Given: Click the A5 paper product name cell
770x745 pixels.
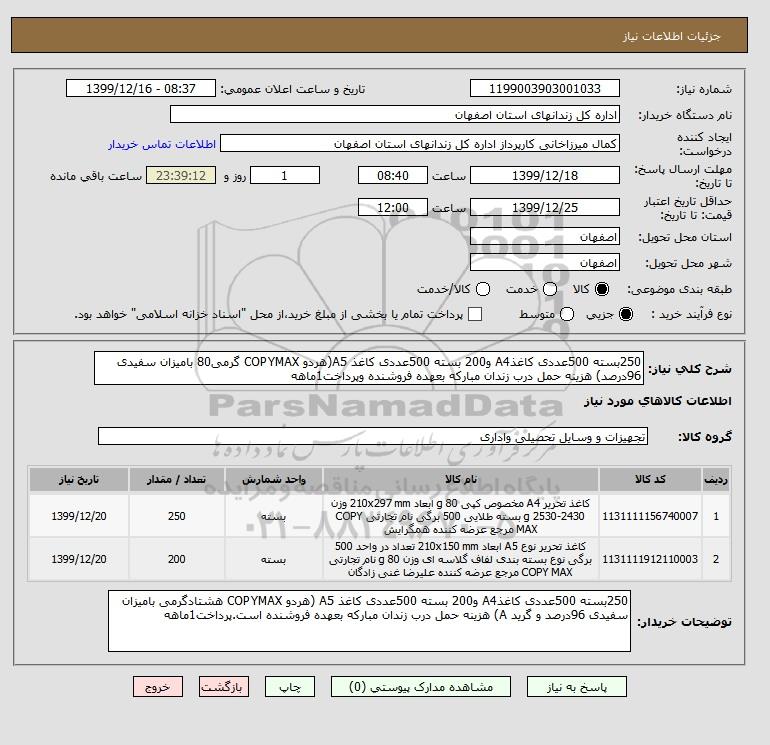Looking at the screenshot, I should 461,559.
